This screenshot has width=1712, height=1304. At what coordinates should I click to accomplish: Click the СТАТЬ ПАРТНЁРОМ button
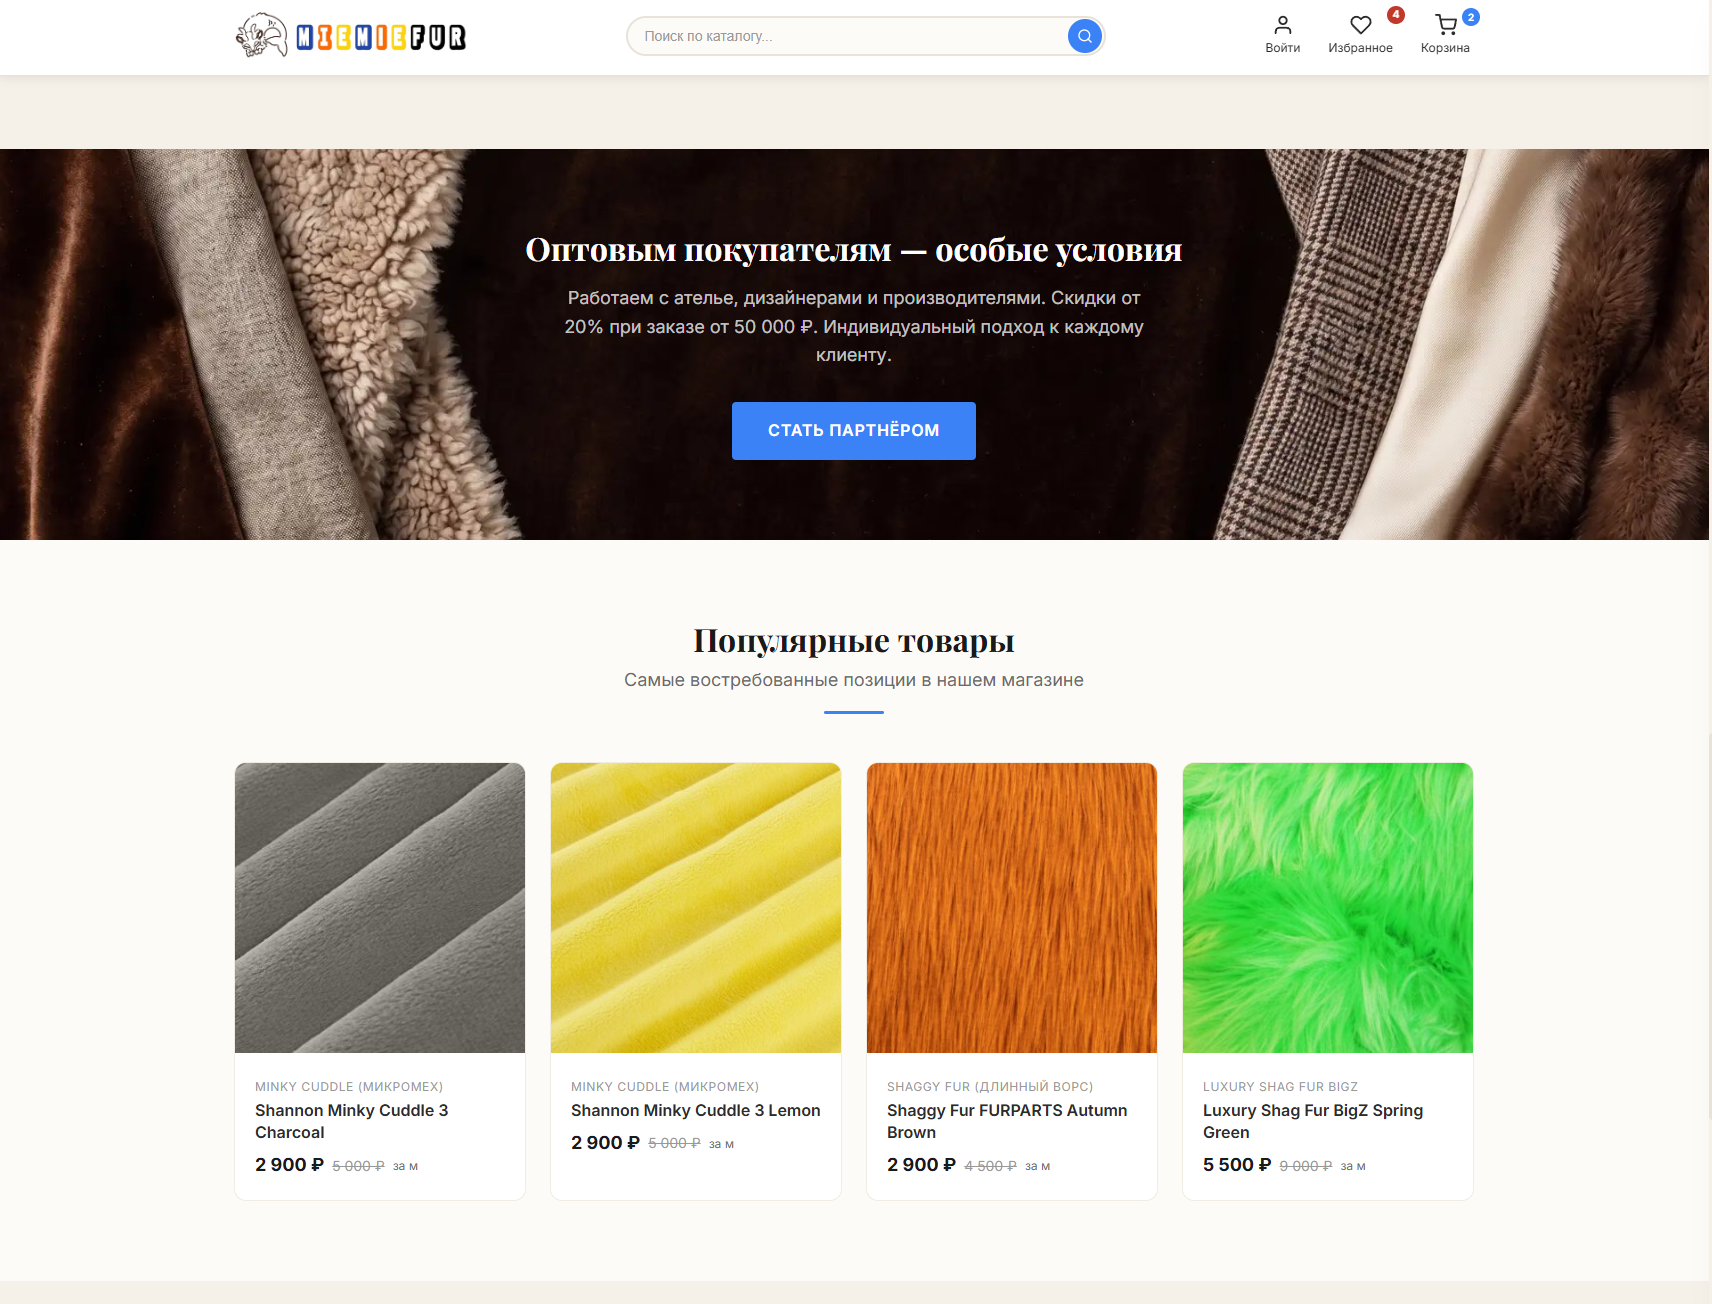point(854,431)
